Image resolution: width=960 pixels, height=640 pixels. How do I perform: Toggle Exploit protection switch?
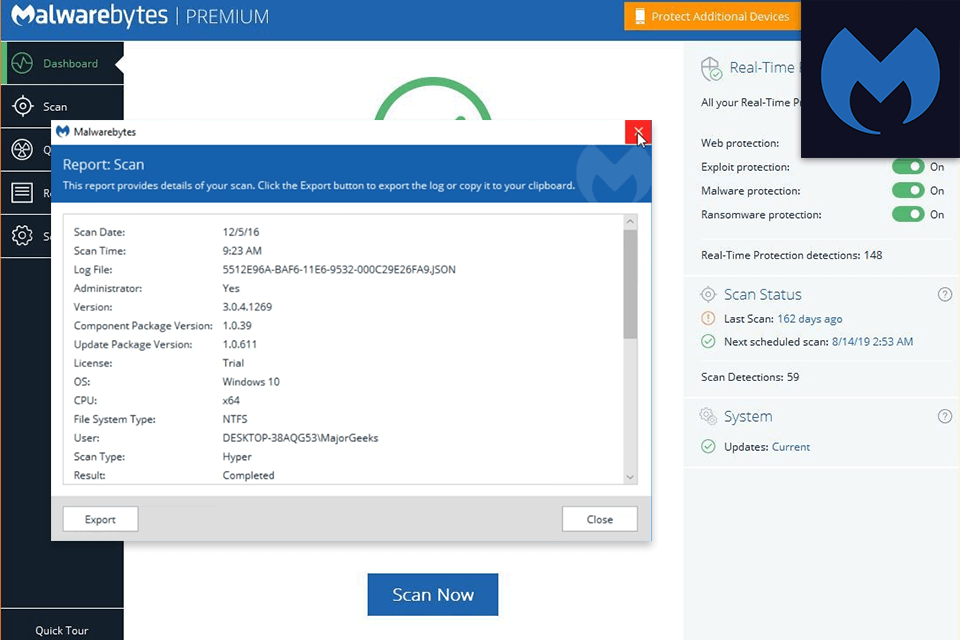tap(908, 167)
